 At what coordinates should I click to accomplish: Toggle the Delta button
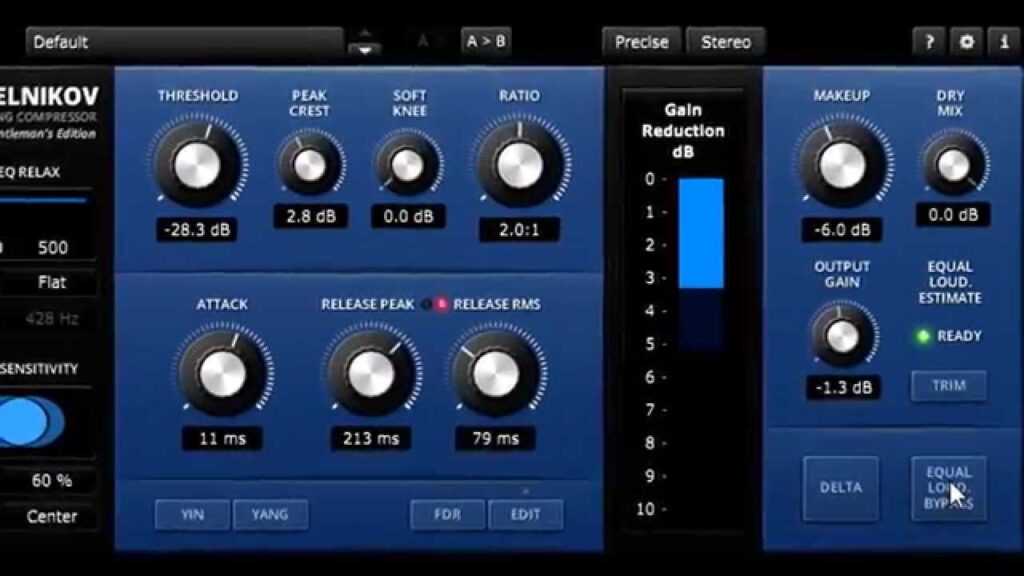click(x=840, y=488)
